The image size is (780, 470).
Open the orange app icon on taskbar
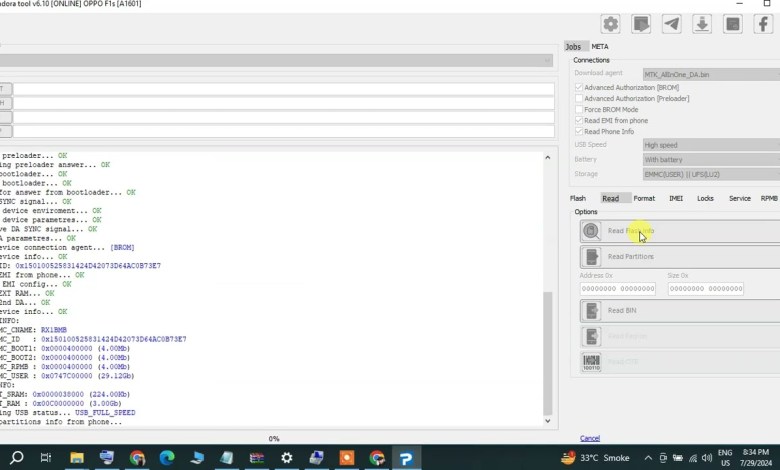347,458
